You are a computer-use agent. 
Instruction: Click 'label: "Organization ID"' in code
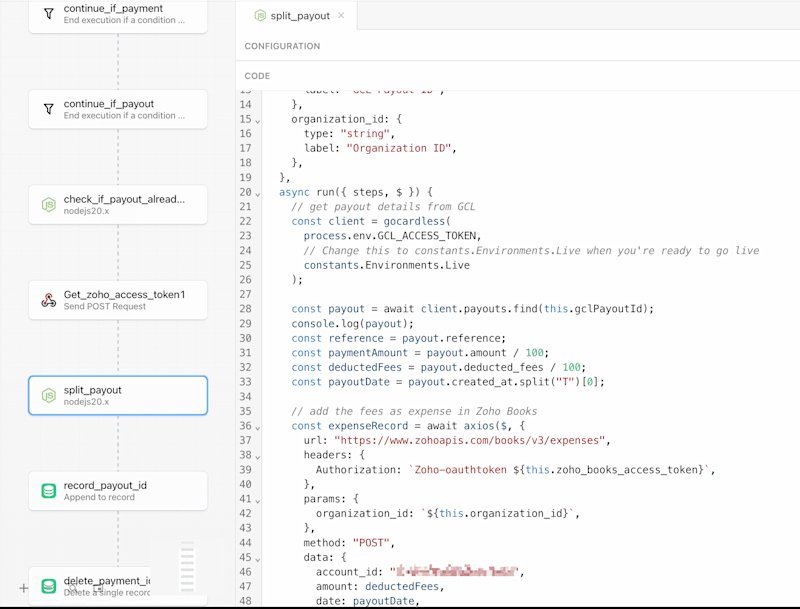point(380,148)
